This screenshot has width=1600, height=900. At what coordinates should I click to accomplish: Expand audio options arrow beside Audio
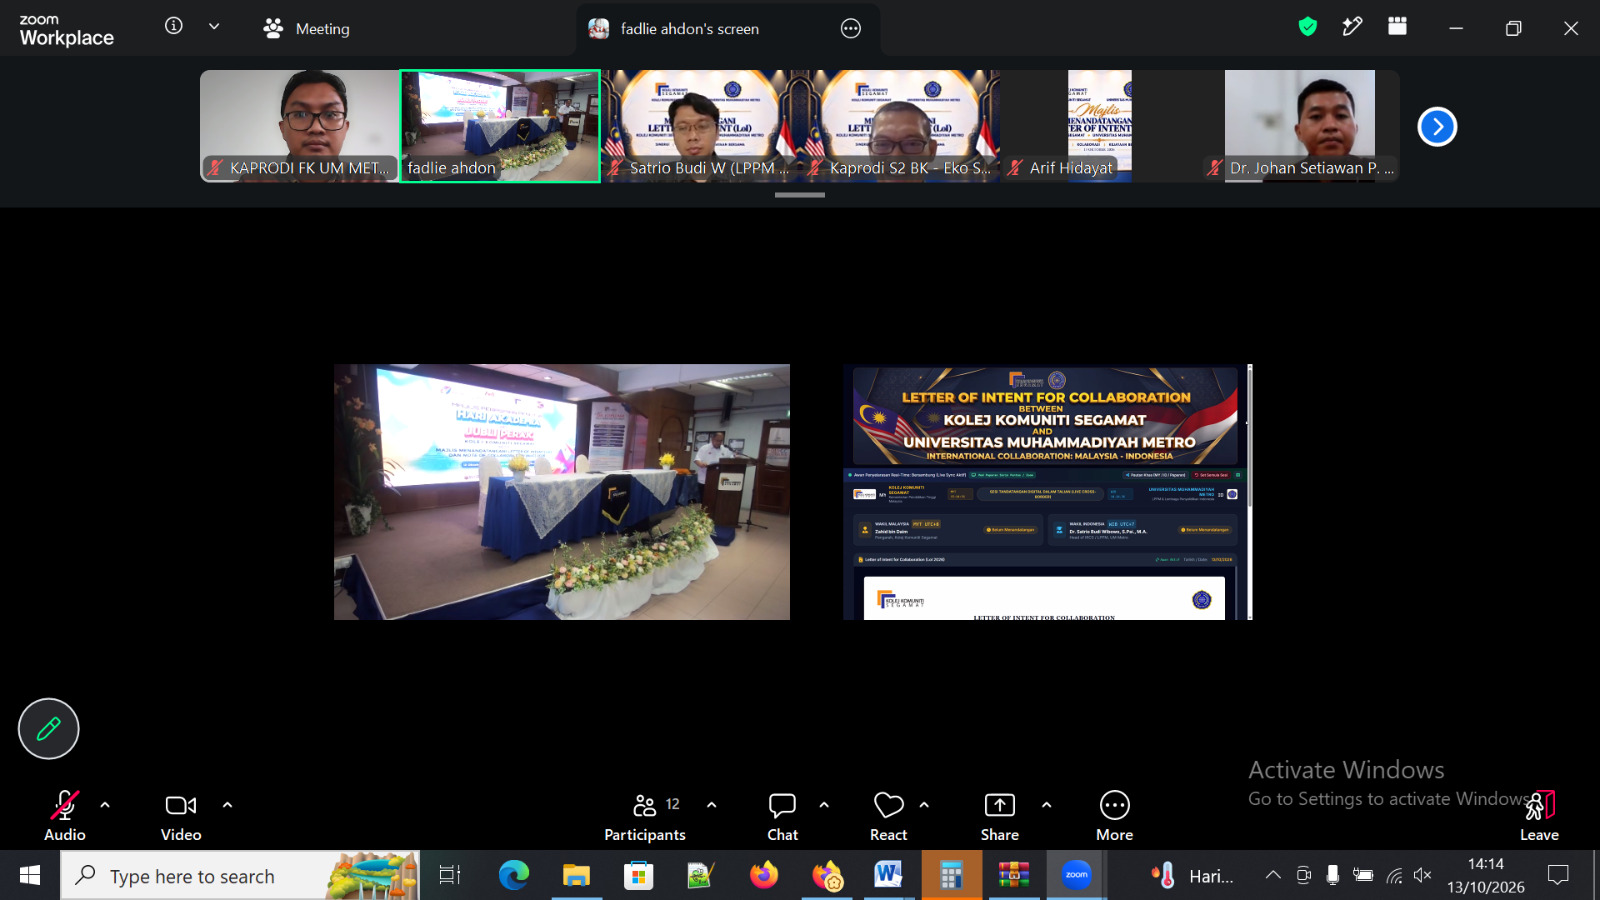pyautogui.click(x=105, y=804)
